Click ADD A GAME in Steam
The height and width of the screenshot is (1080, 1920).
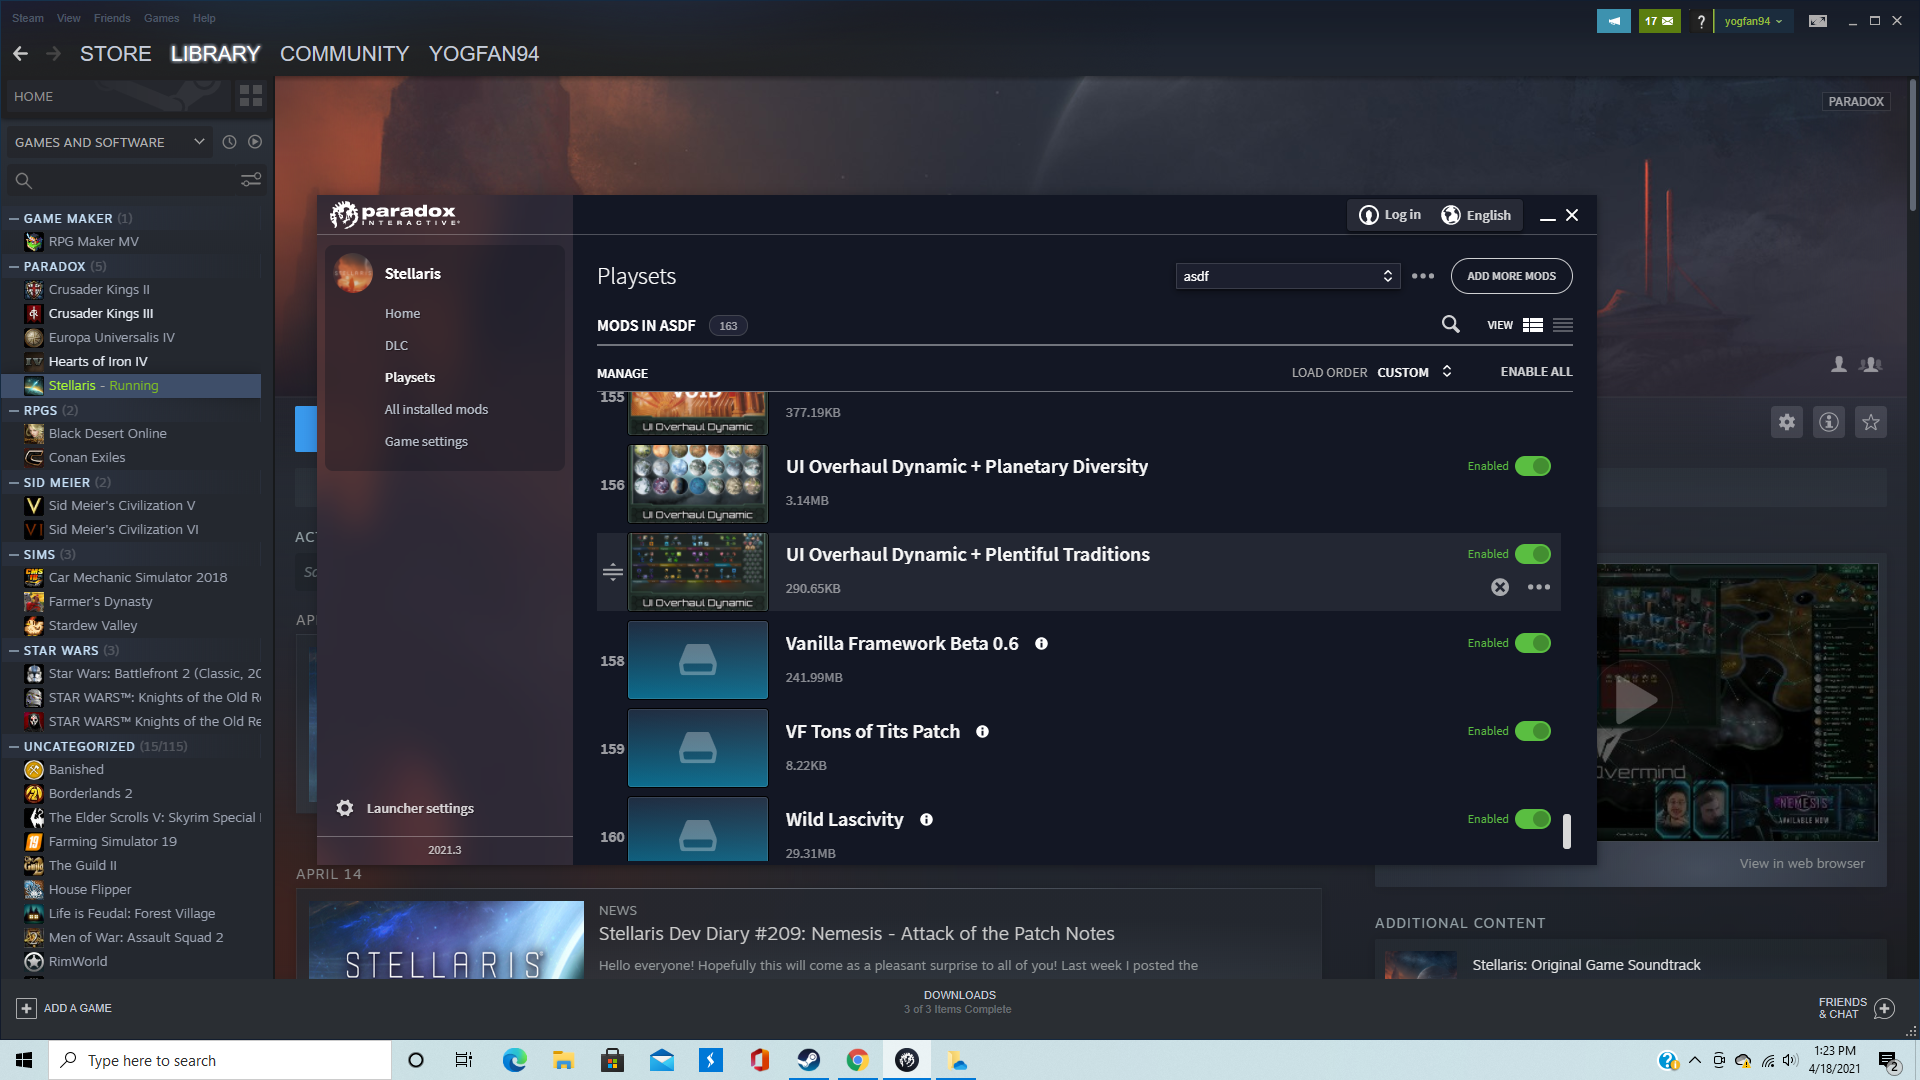coord(64,1008)
